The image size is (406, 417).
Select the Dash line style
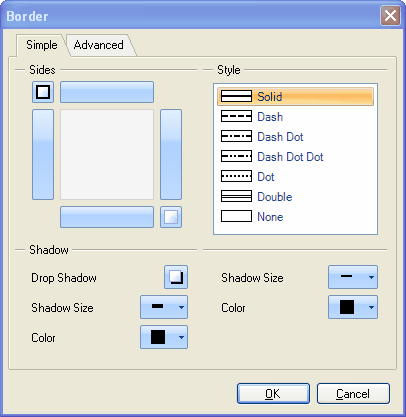click(x=295, y=117)
